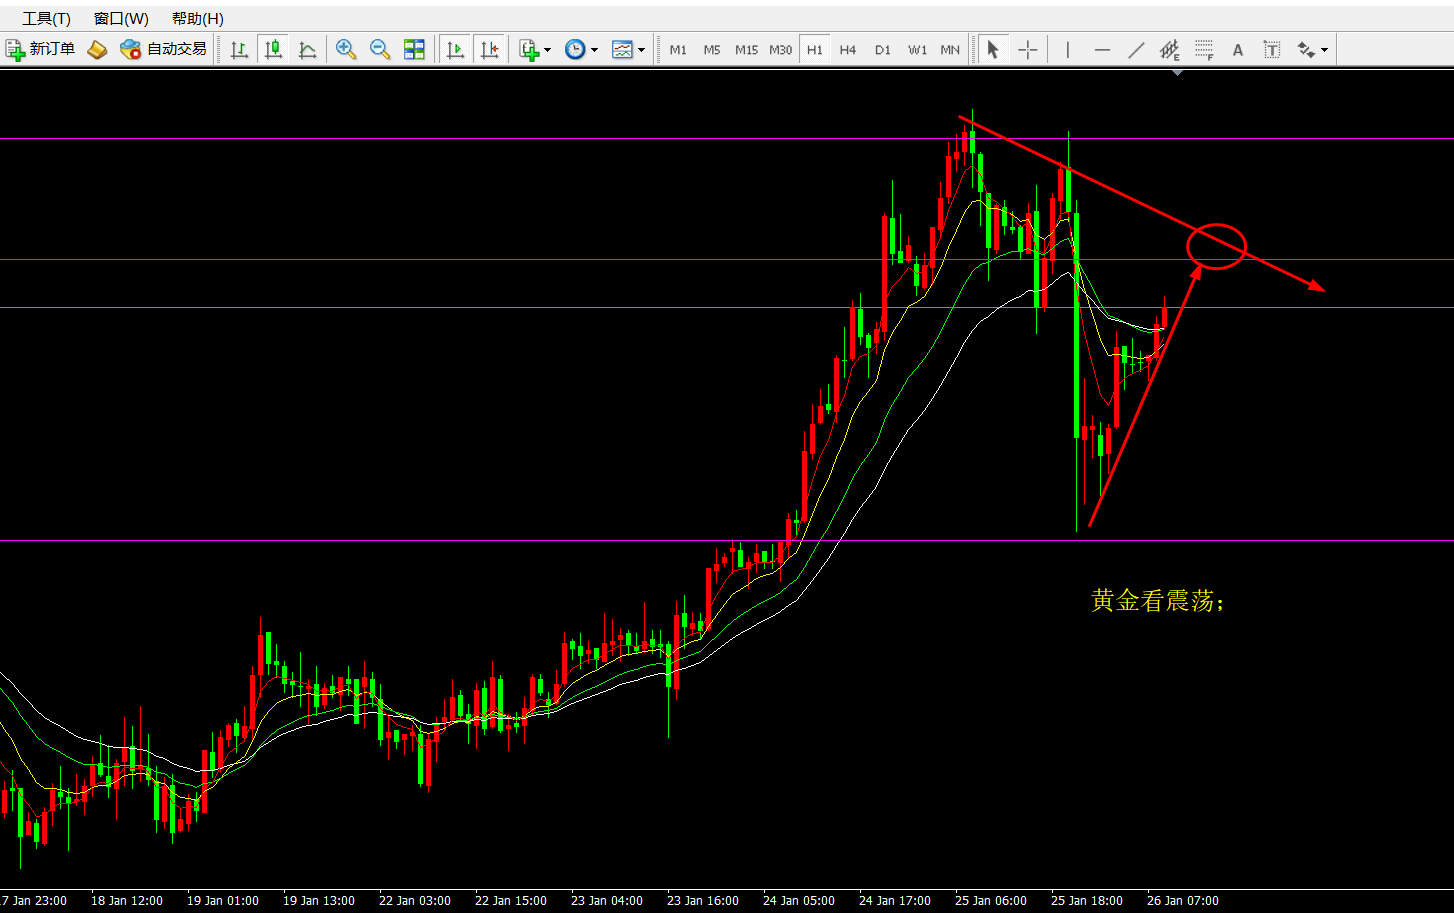Switch chart to line chart type
The image size is (1454, 913).
(x=307, y=49)
